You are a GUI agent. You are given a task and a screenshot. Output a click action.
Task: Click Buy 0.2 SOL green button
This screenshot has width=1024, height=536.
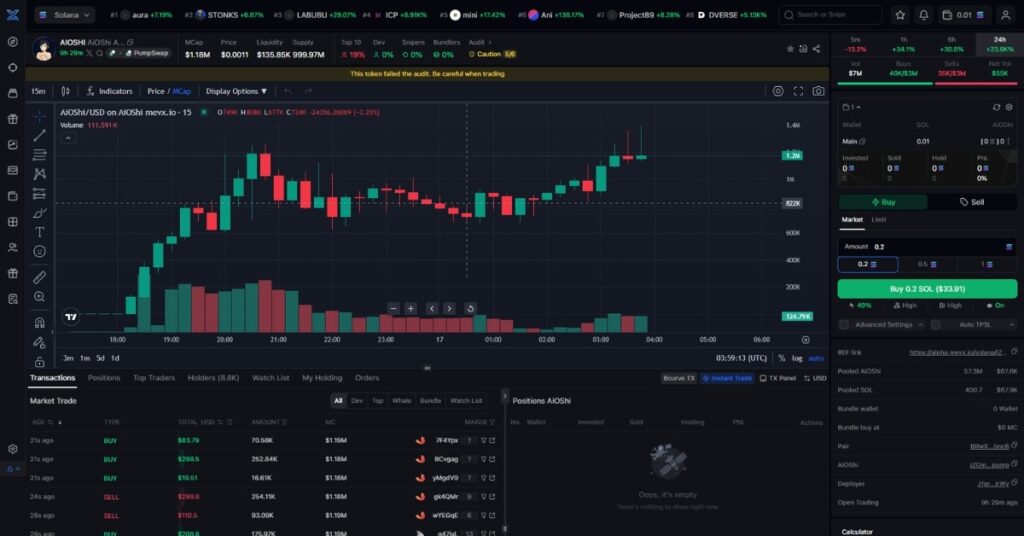coord(927,289)
